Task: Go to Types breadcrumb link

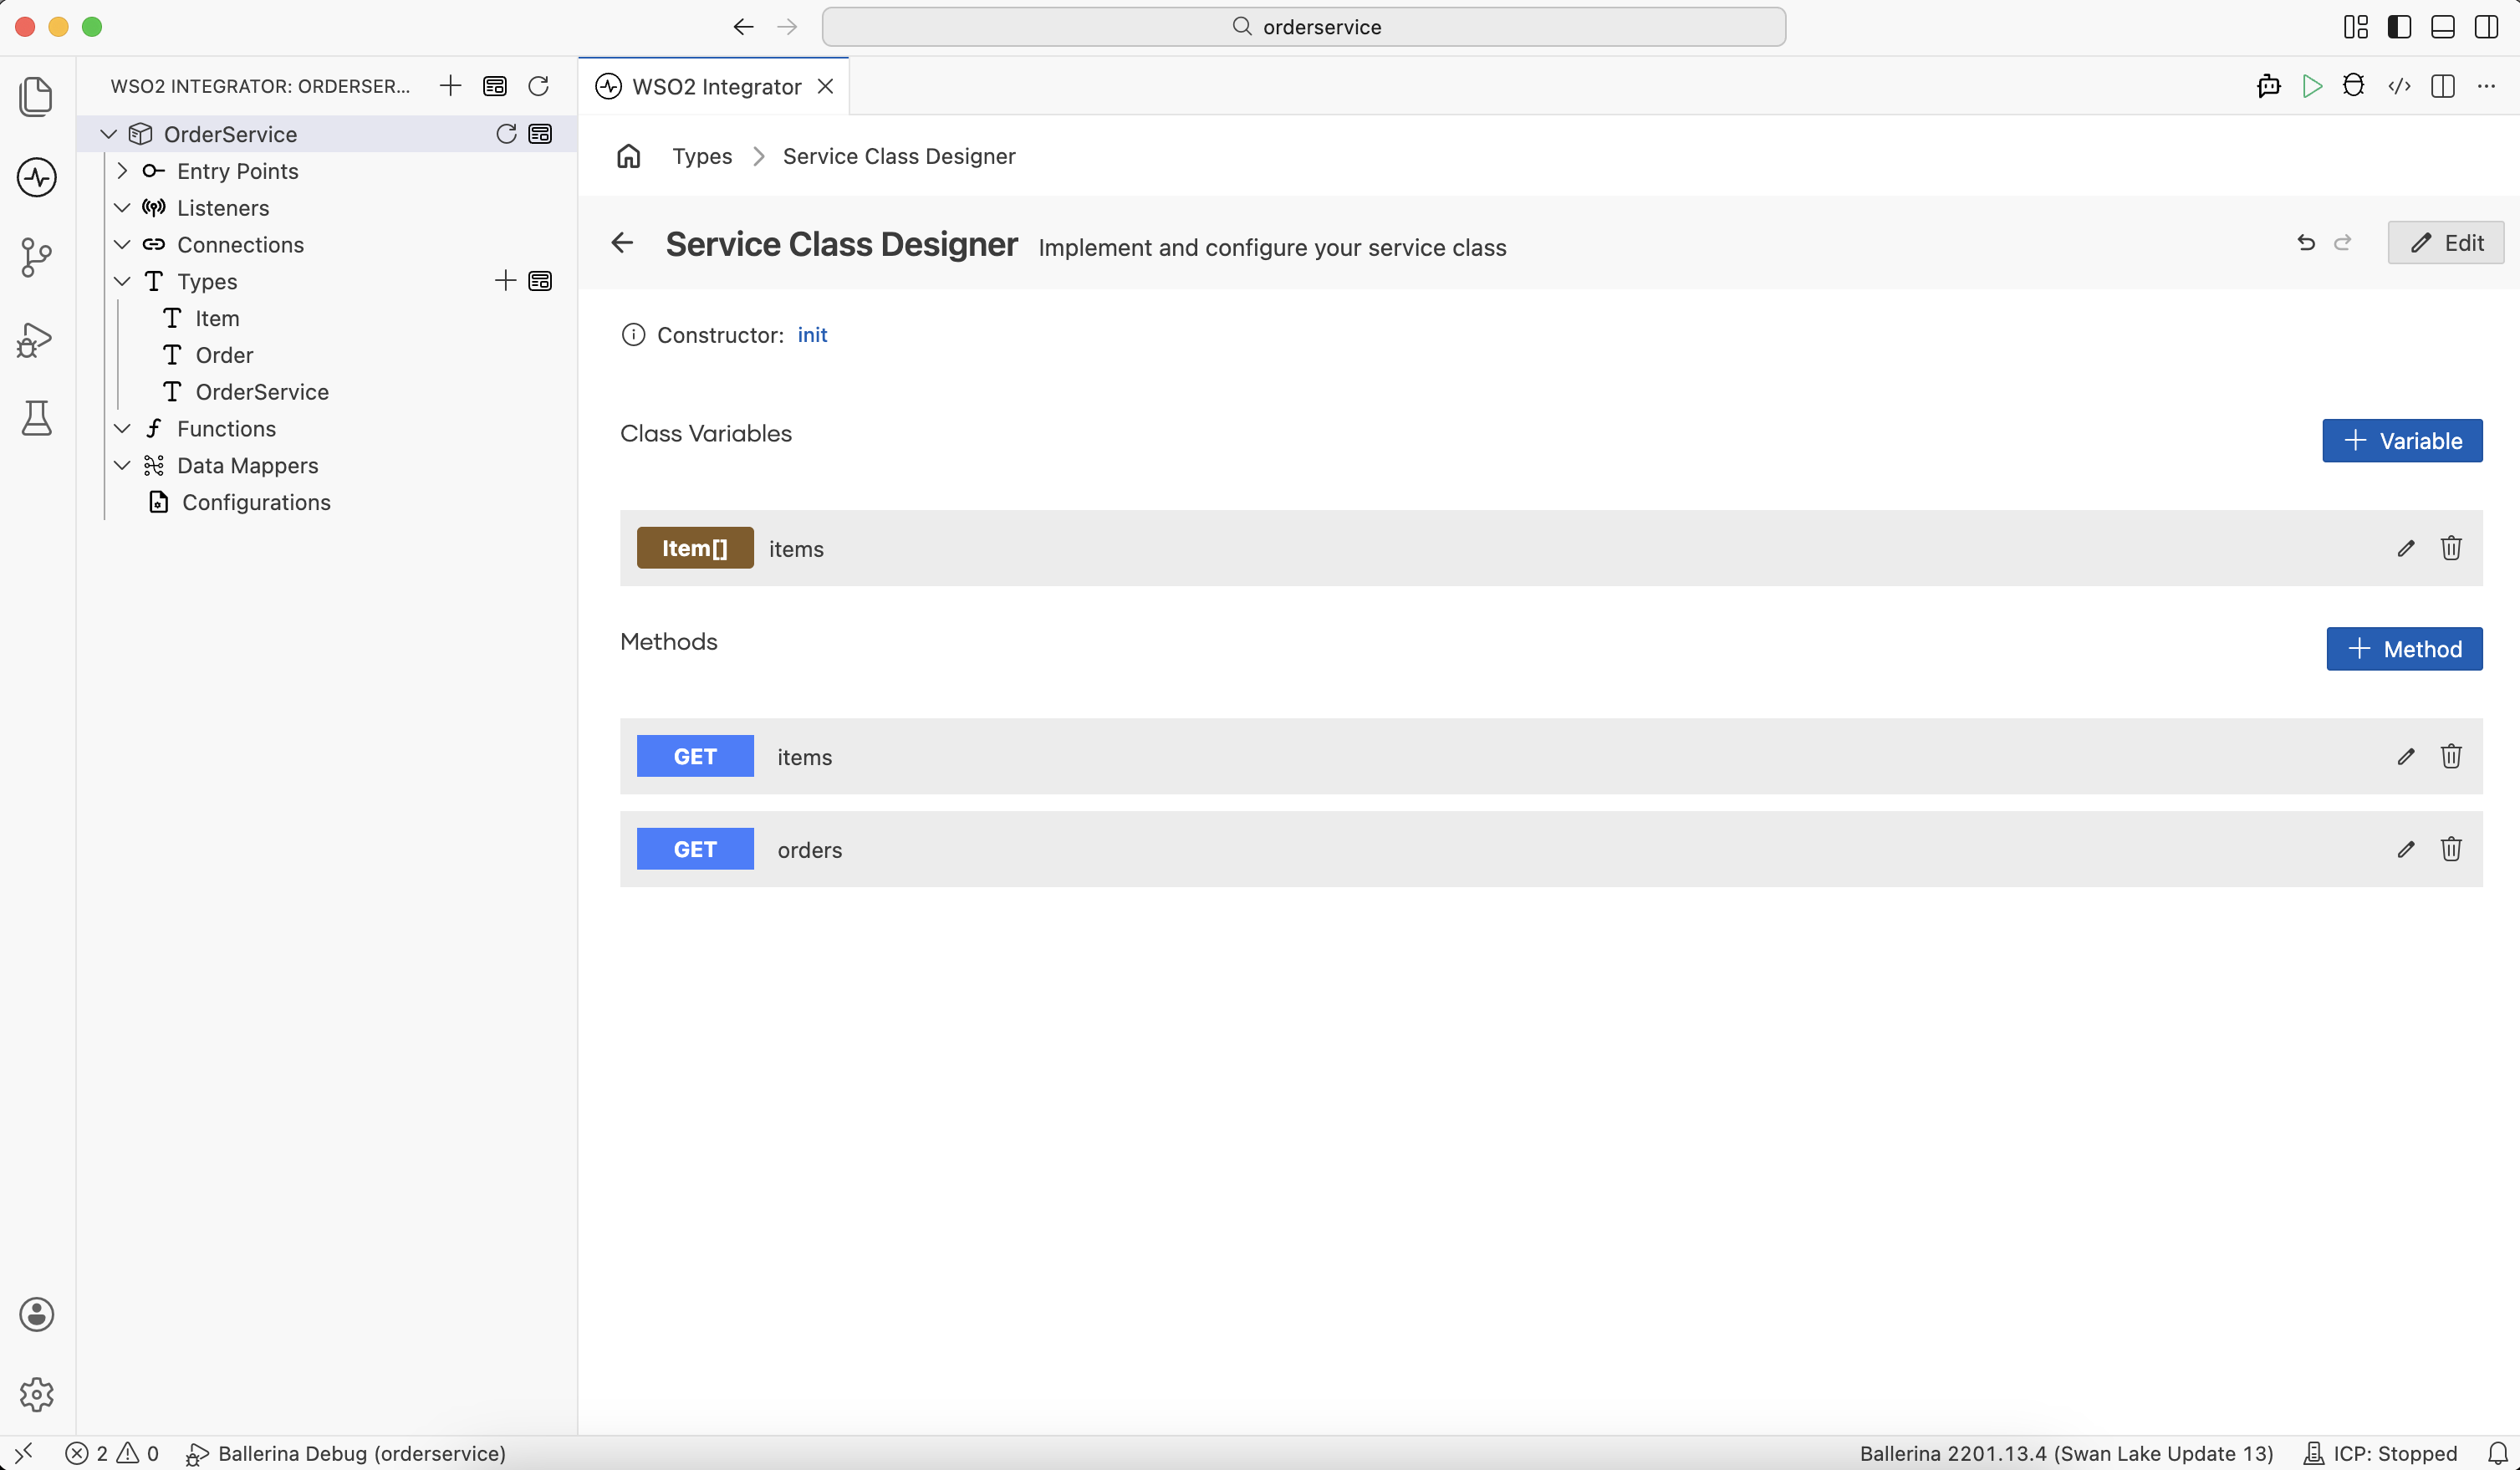Action: (x=702, y=156)
